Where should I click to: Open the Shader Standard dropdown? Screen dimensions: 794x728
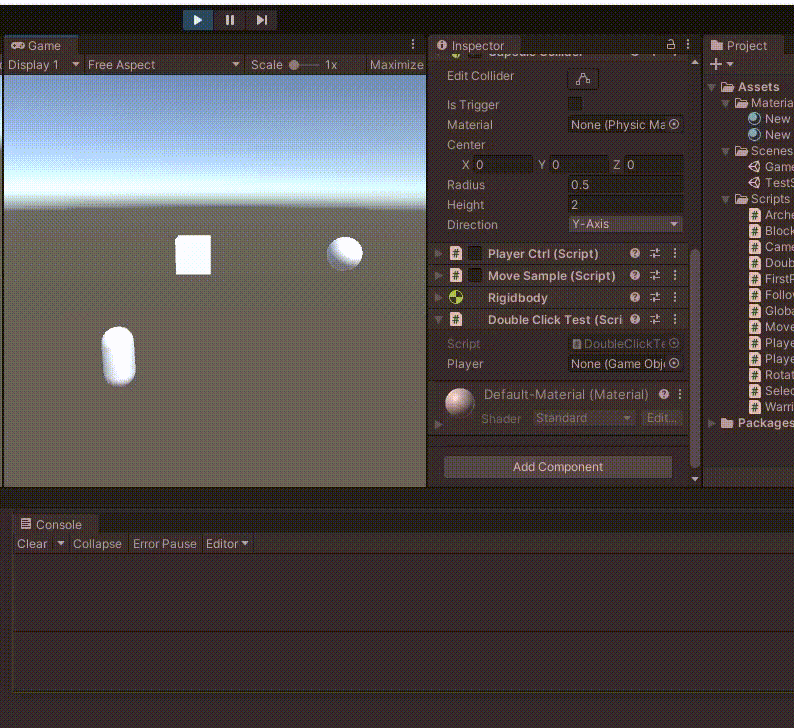(583, 418)
